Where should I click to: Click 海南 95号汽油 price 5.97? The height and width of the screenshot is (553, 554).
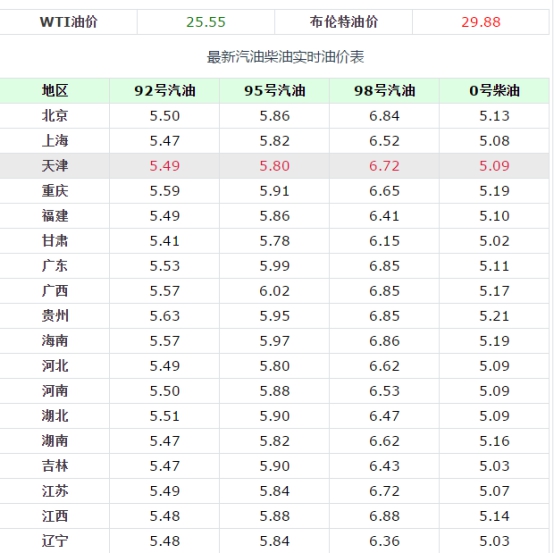pos(275,341)
